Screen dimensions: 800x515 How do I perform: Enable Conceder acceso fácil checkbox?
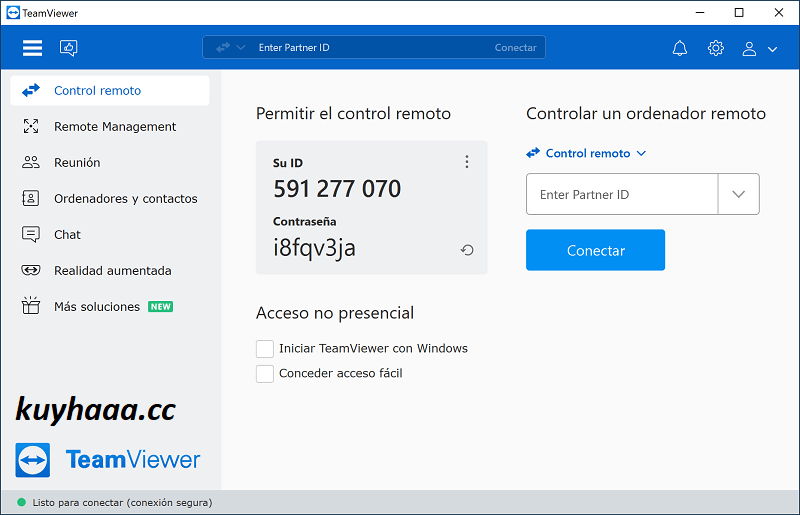pyautogui.click(x=265, y=374)
